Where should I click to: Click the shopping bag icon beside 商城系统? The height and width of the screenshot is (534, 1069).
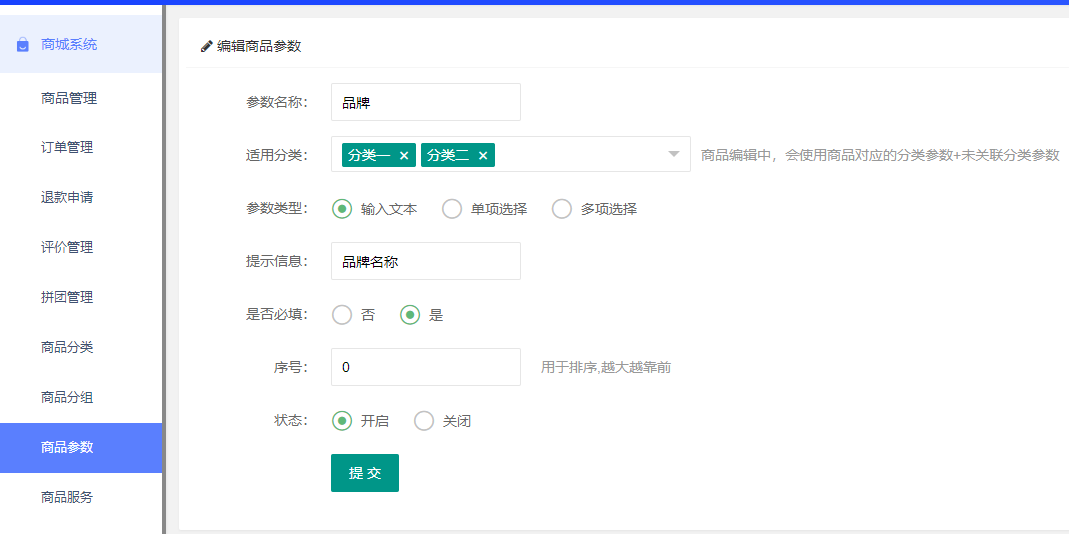pyautogui.click(x=22, y=45)
